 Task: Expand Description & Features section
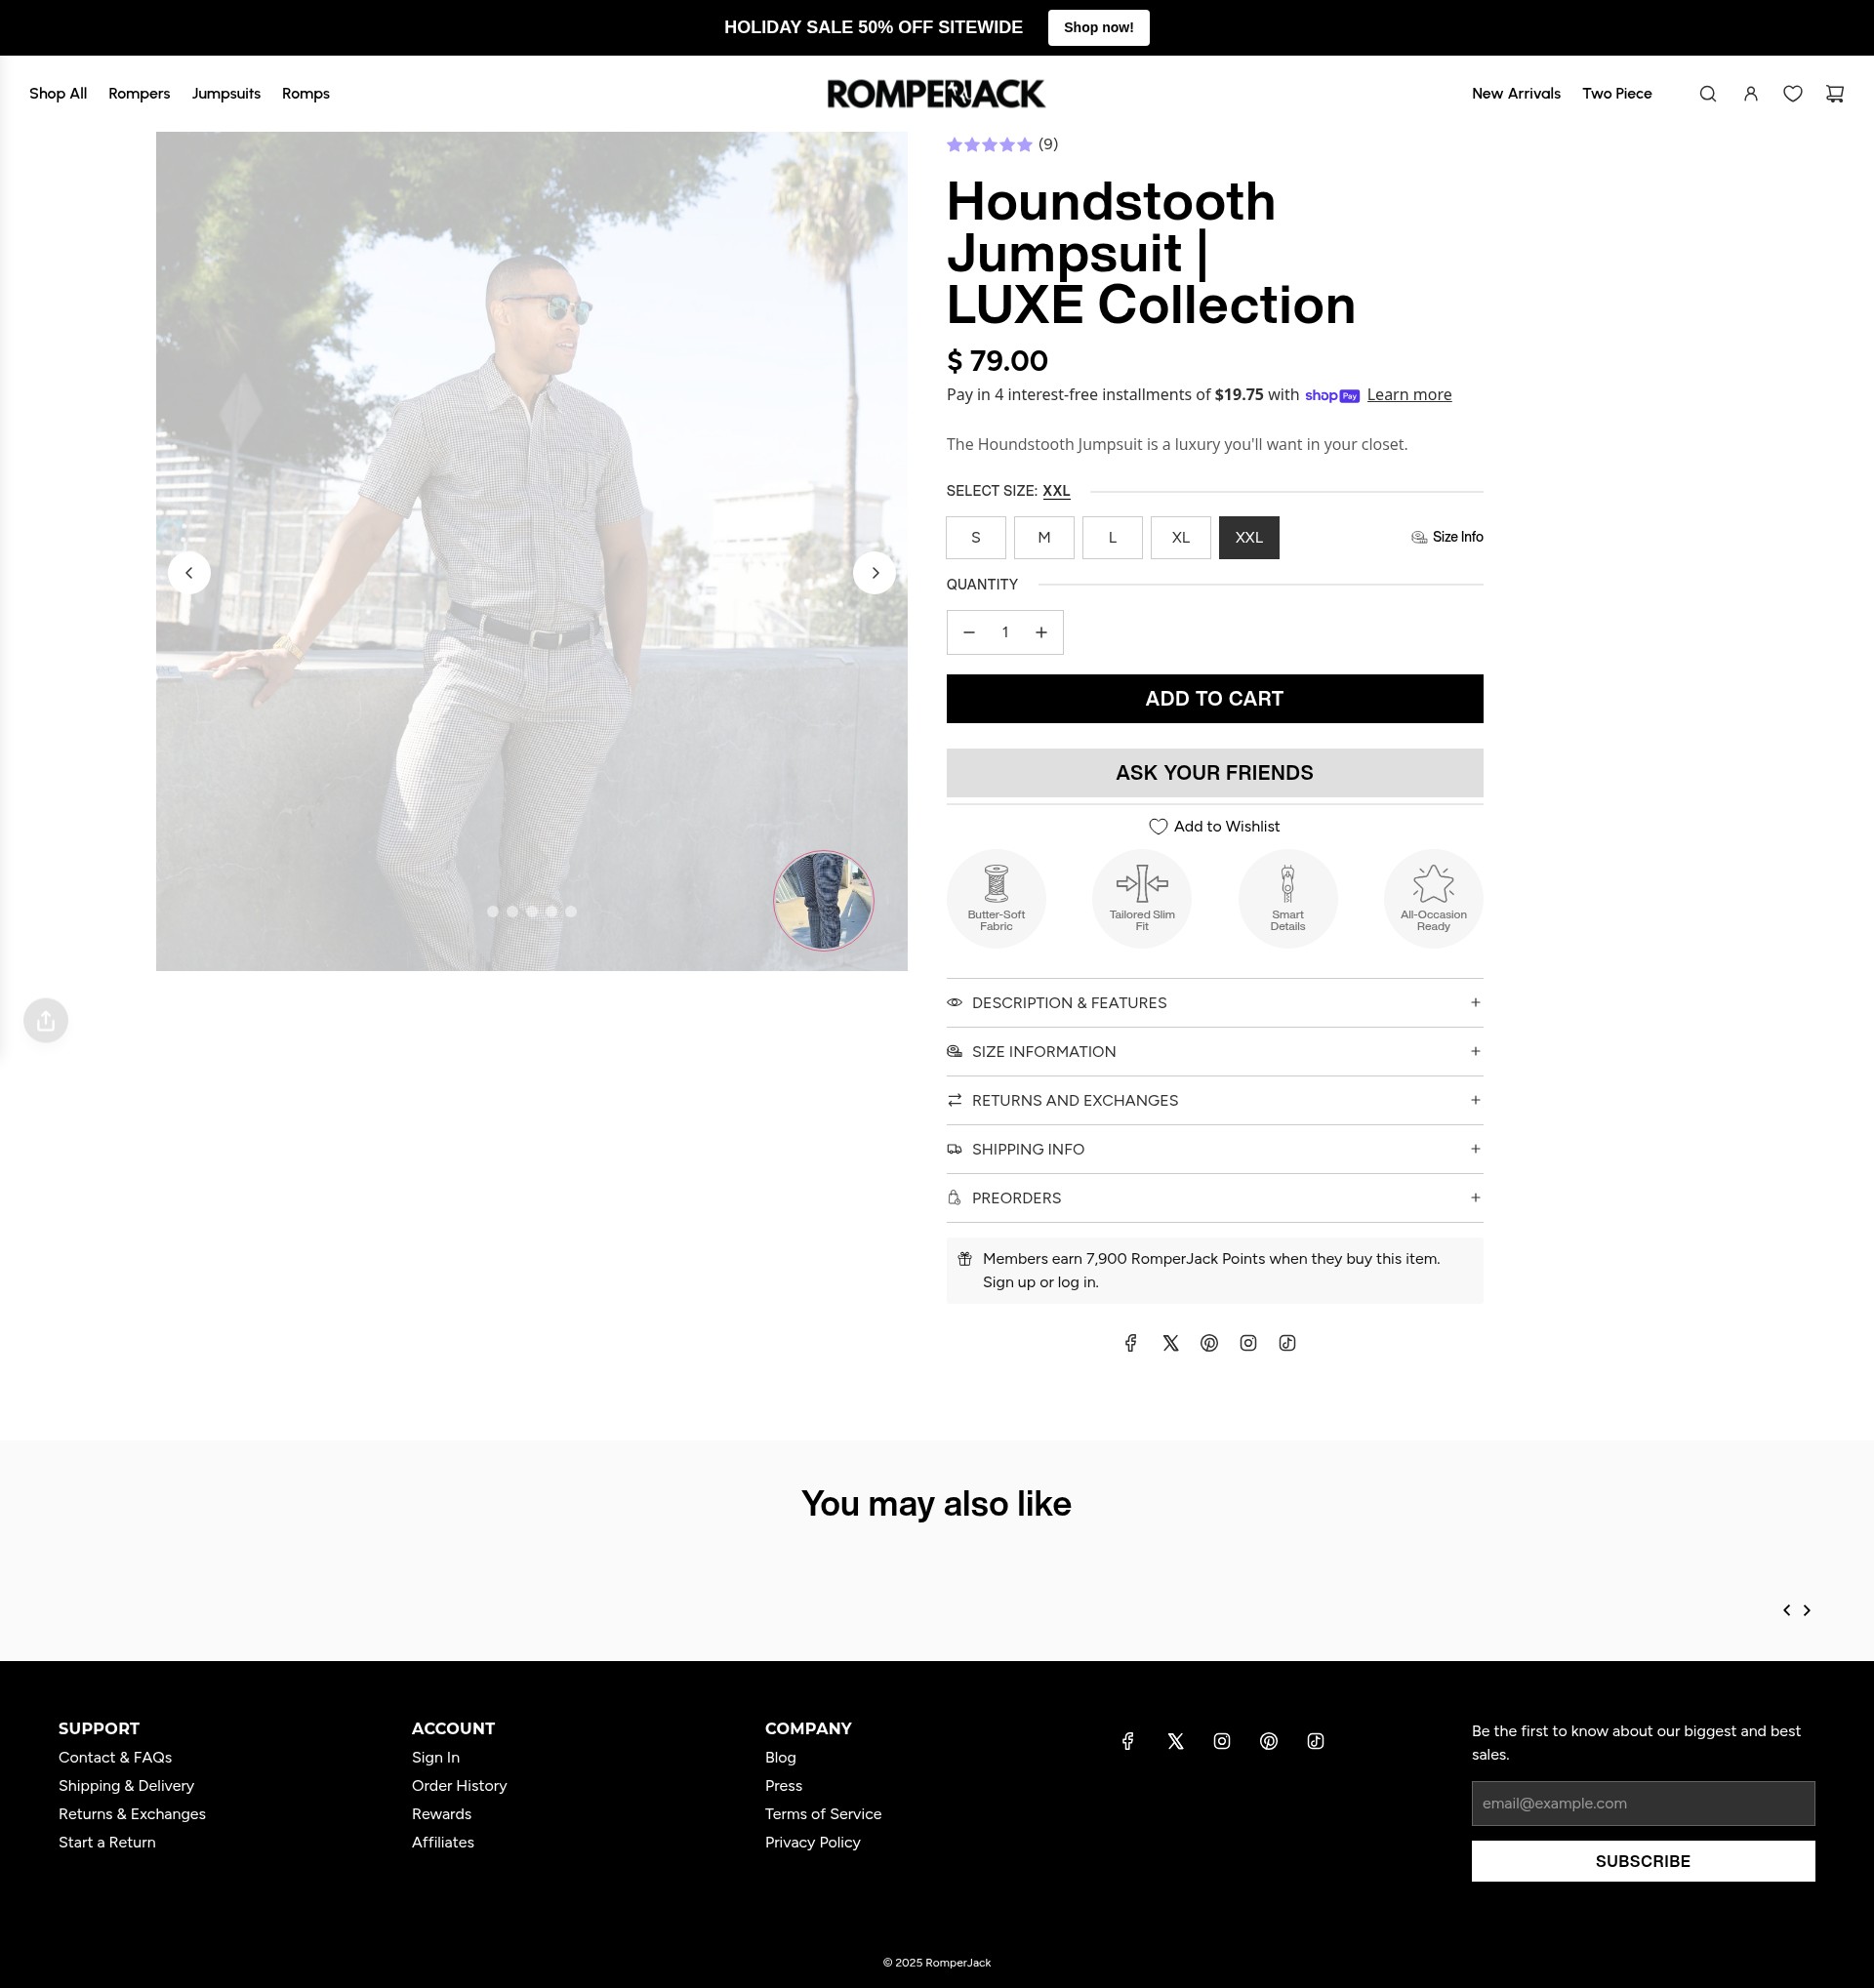[1214, 1003]
